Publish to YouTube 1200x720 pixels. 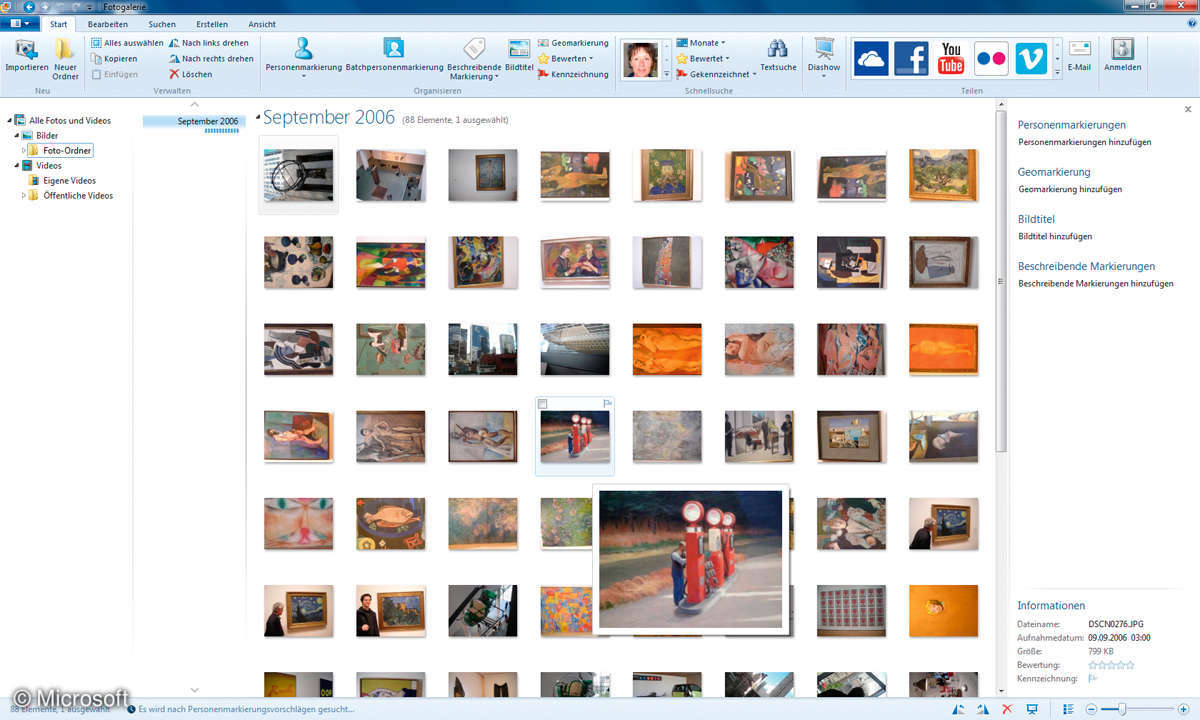(x=951, y=58)
